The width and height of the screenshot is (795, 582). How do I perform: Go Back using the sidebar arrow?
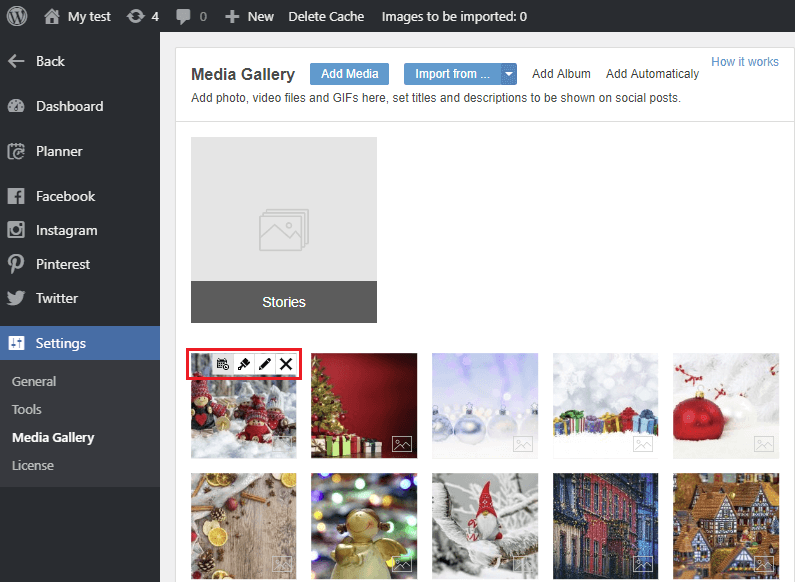click(x=36, y=61)
